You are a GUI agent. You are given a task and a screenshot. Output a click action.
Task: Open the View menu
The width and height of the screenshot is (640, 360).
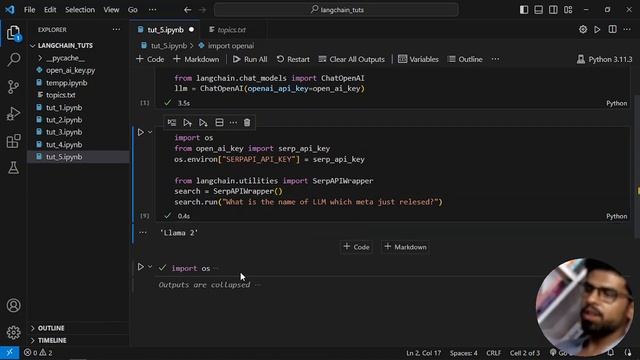(111, 10)
